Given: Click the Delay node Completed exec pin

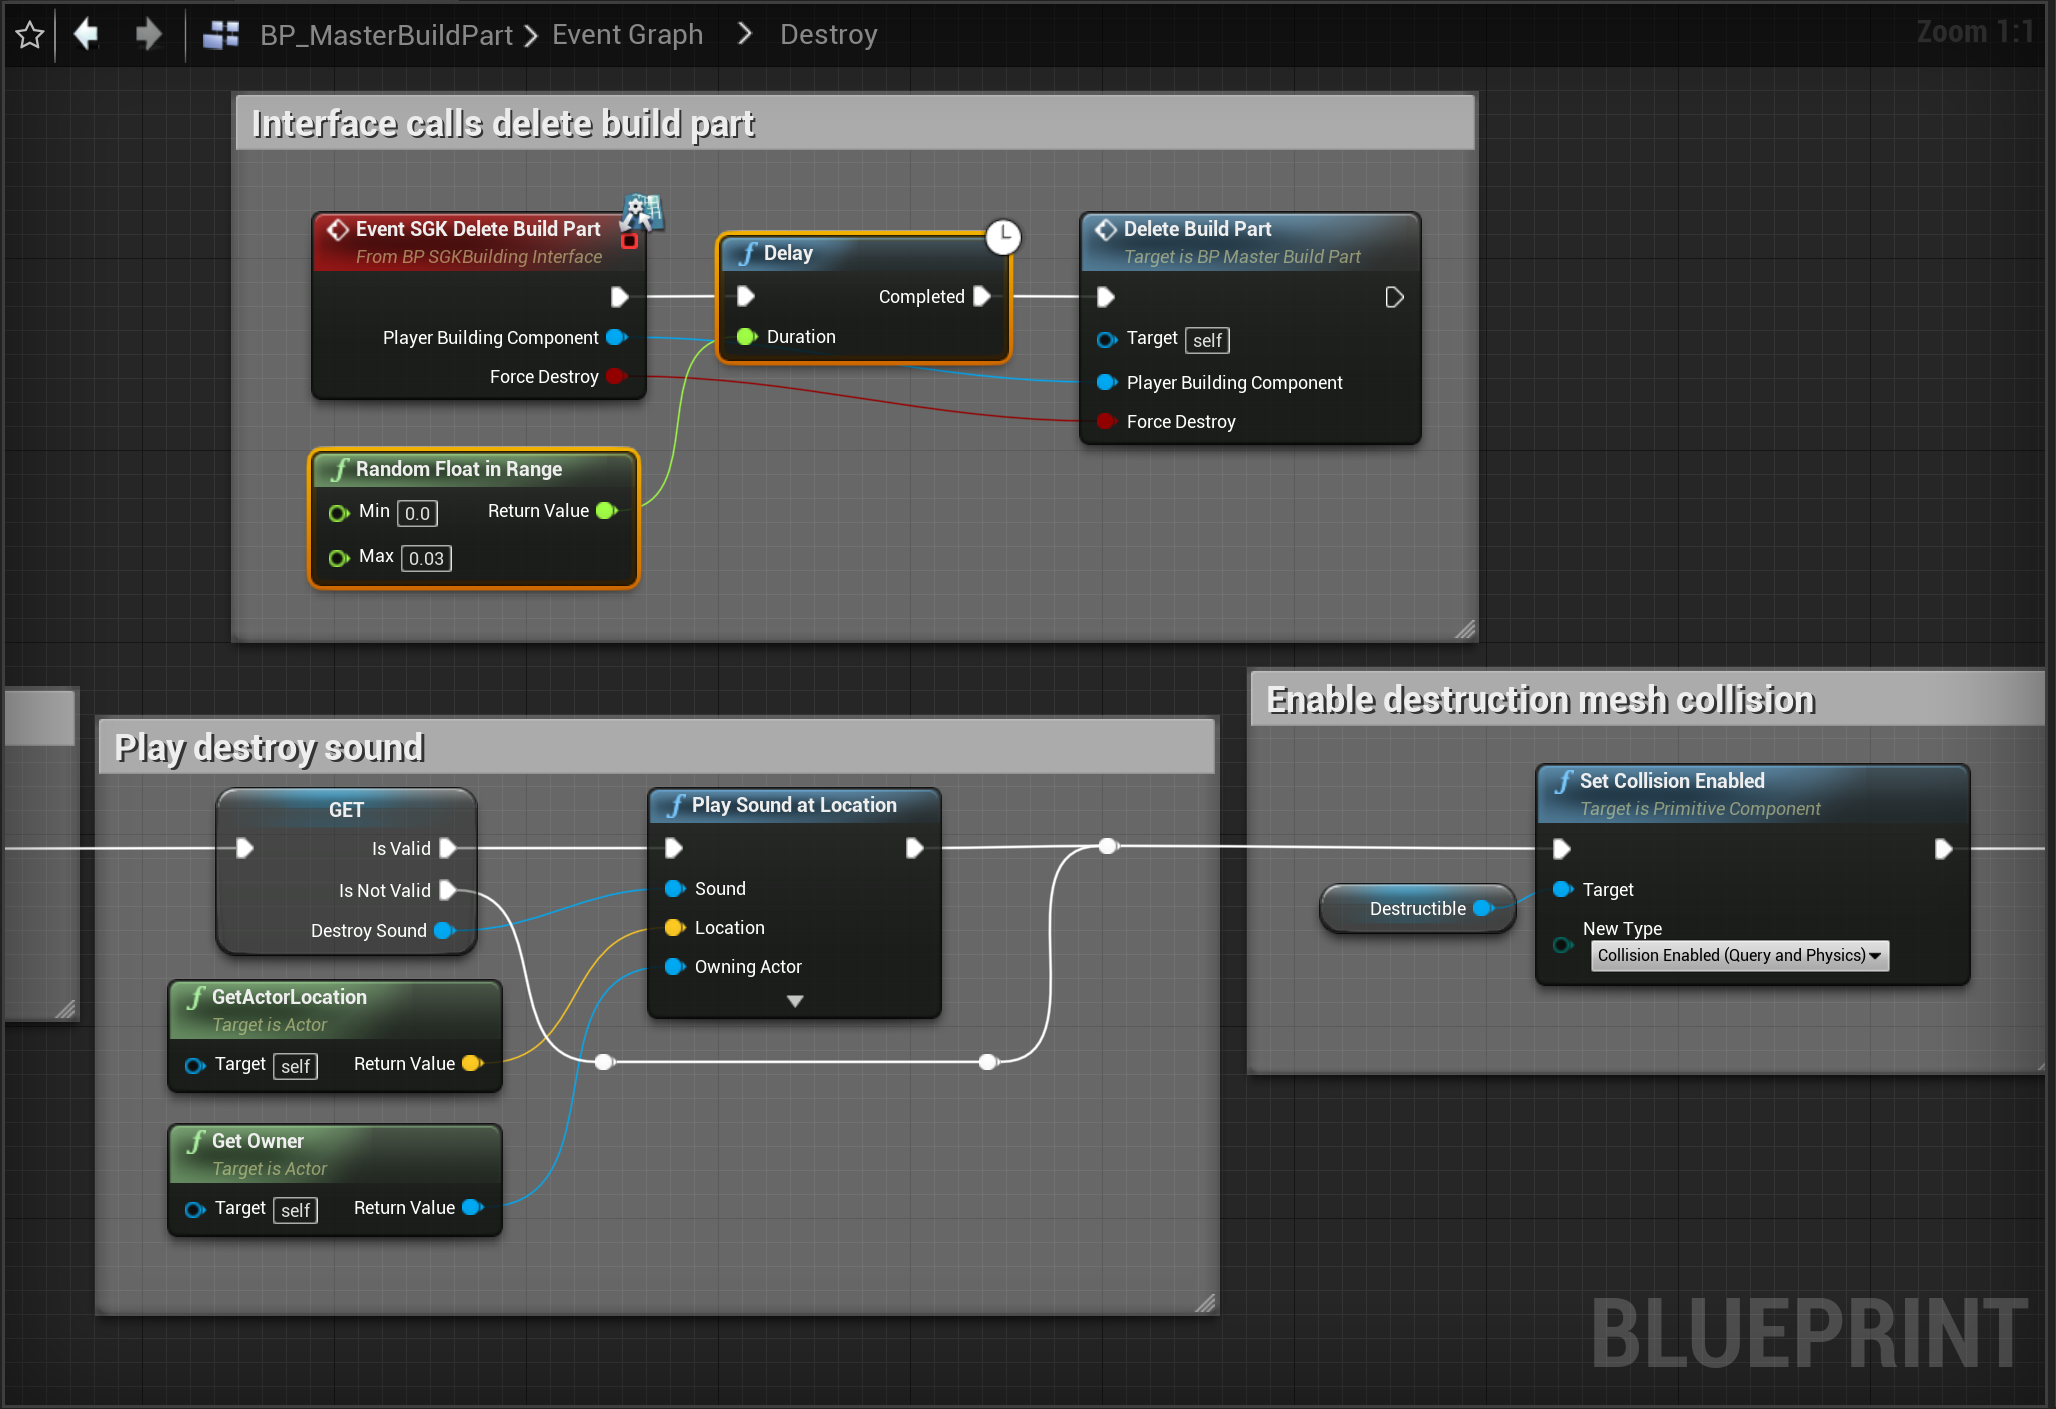Looking at the screenshot, I should pos(982,296).
